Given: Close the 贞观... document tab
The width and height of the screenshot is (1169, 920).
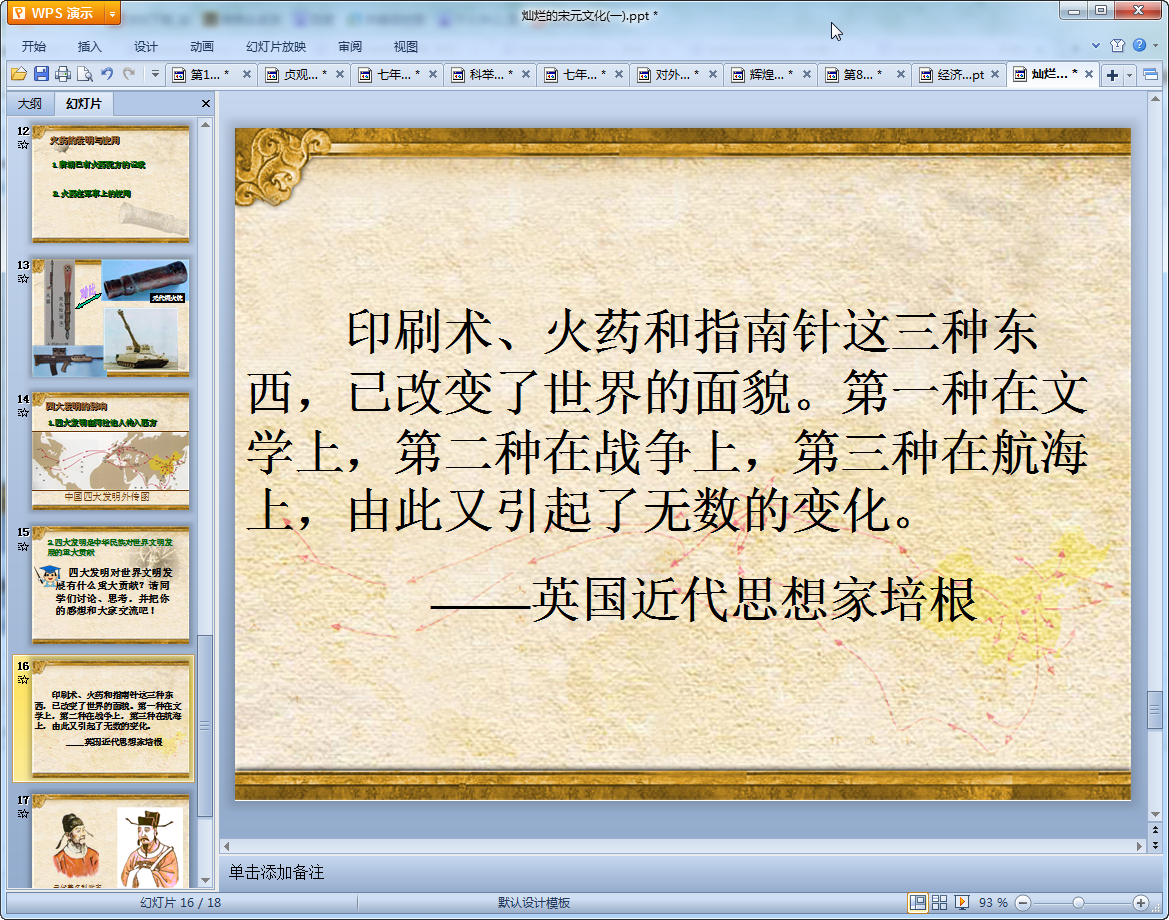Looking at the screenshot, I should click(x=340, y=75).
